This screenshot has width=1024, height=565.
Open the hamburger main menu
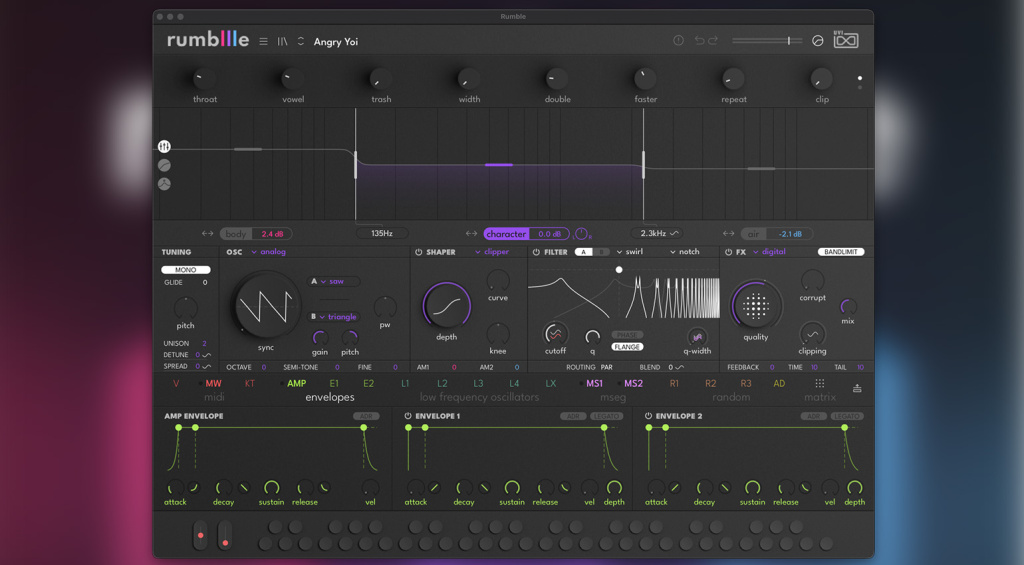[263, 41]
